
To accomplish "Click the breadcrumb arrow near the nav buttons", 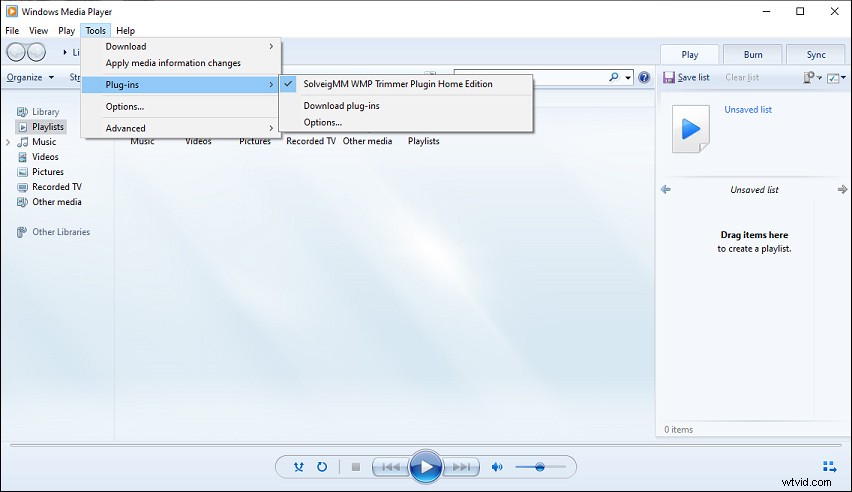I will pyautogui.click(x=65, y=52).
